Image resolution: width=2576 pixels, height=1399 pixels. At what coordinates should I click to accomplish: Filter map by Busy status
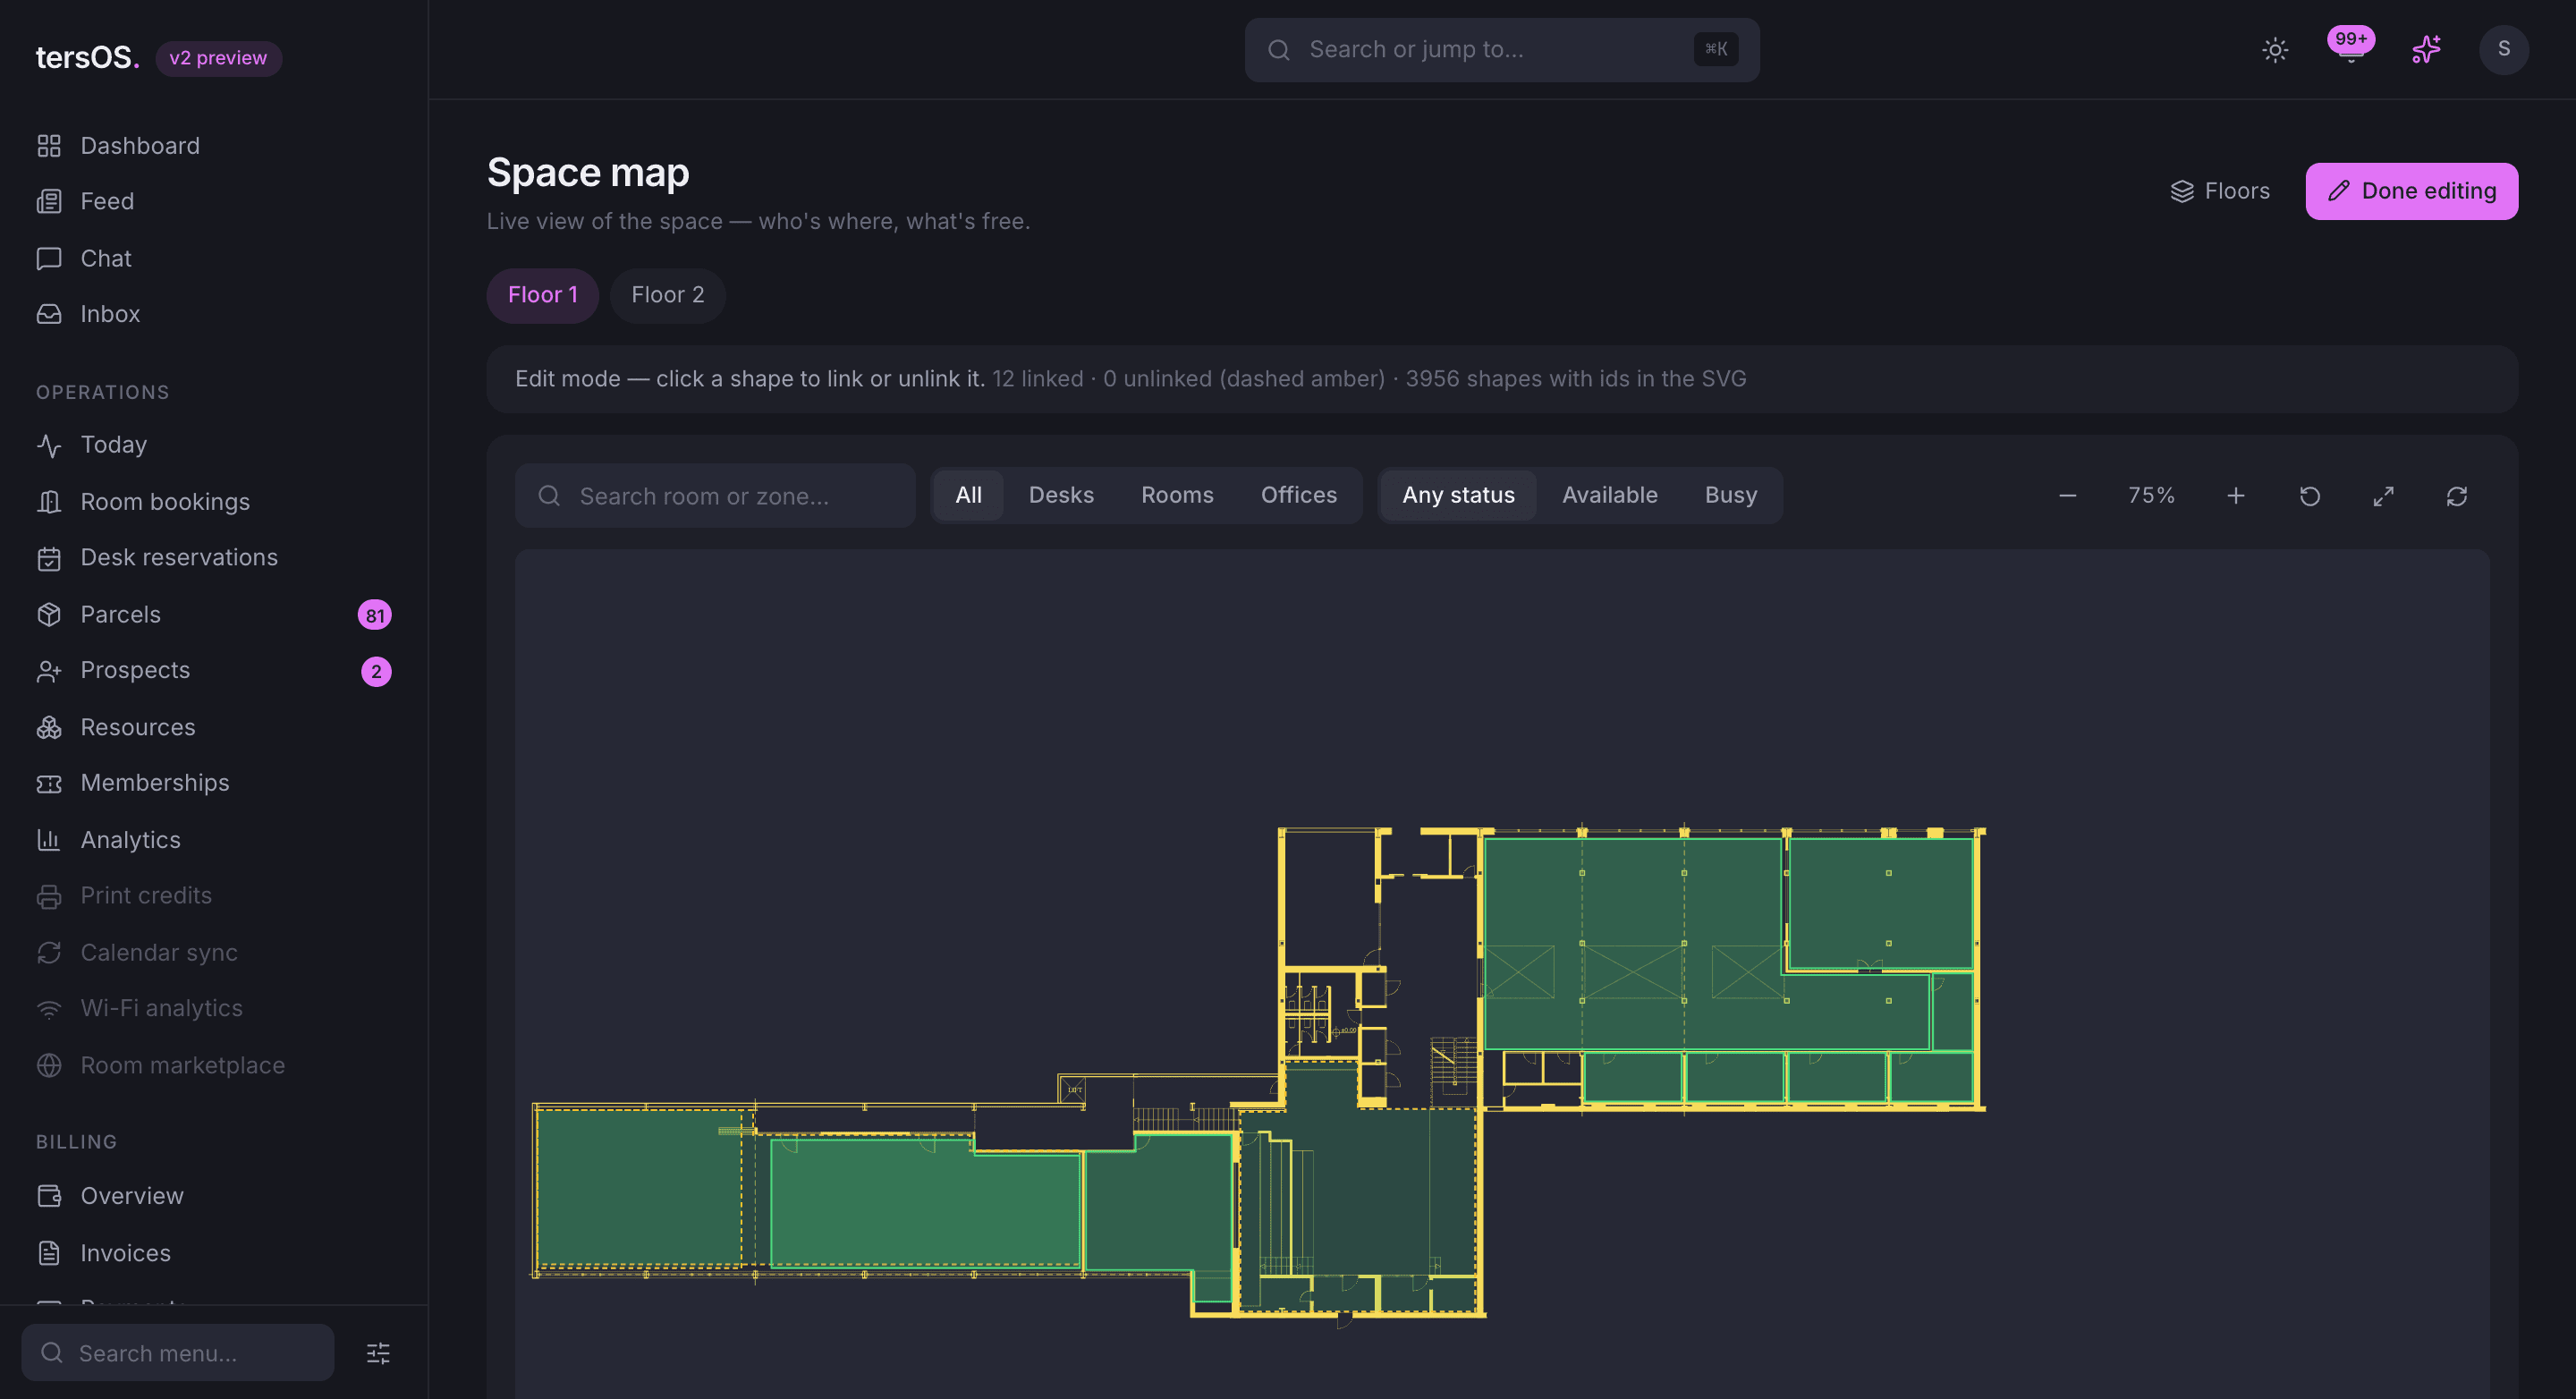(x=1730, y=496)
